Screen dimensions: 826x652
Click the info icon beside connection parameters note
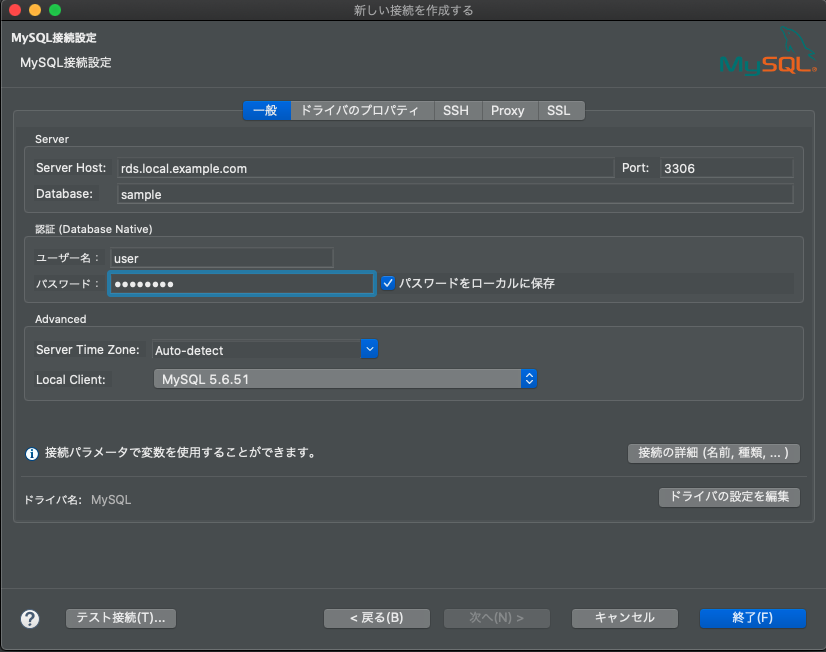[x=32, y=453]
